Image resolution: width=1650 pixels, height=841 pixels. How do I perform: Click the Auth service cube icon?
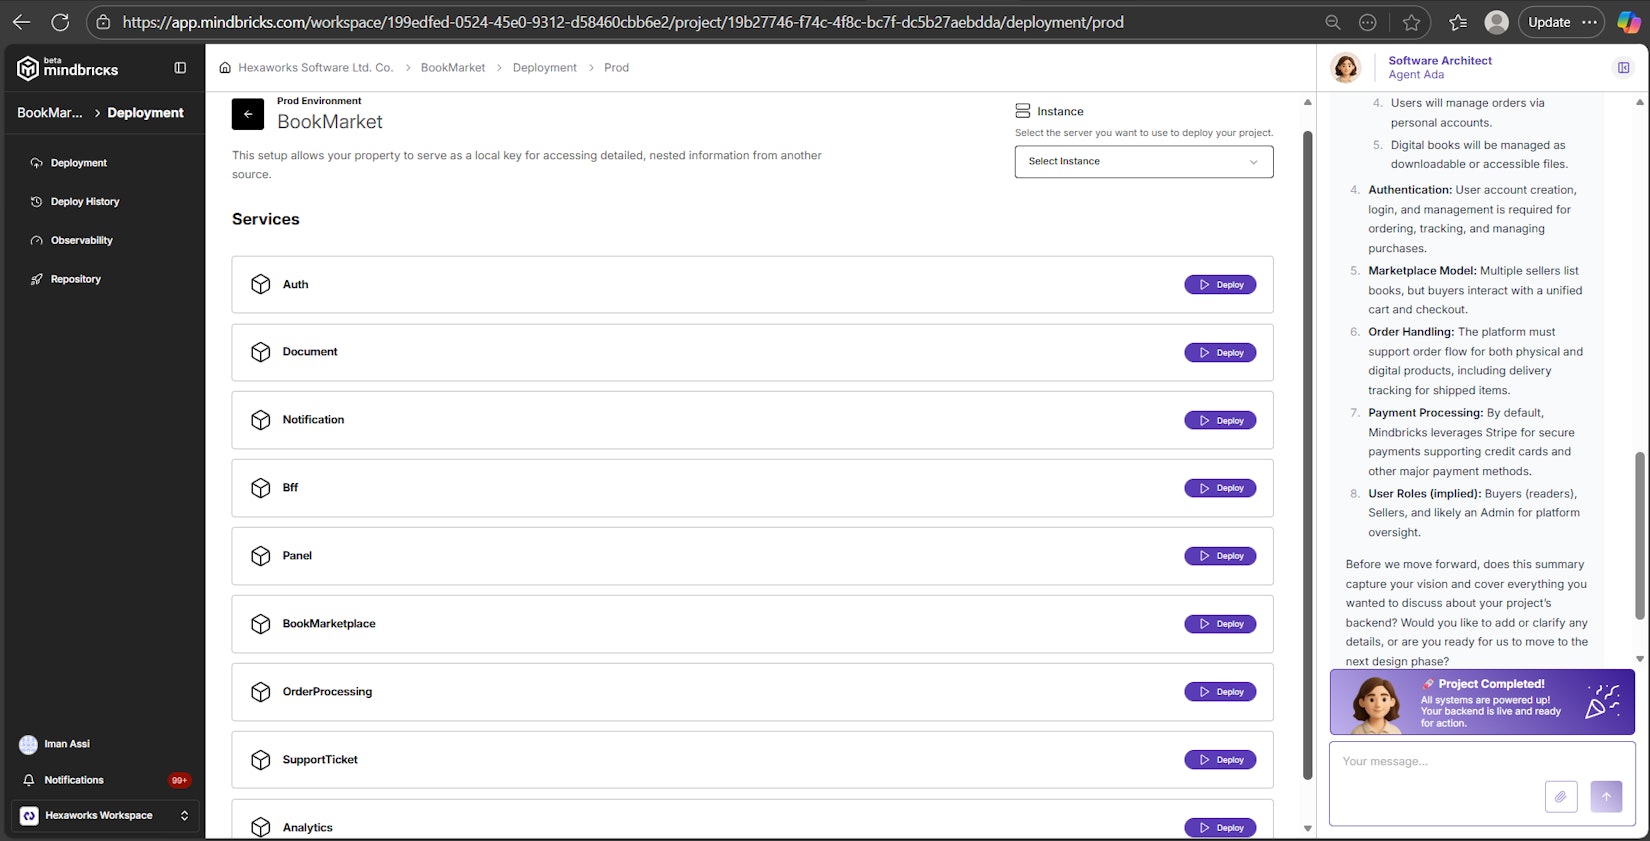261,284
